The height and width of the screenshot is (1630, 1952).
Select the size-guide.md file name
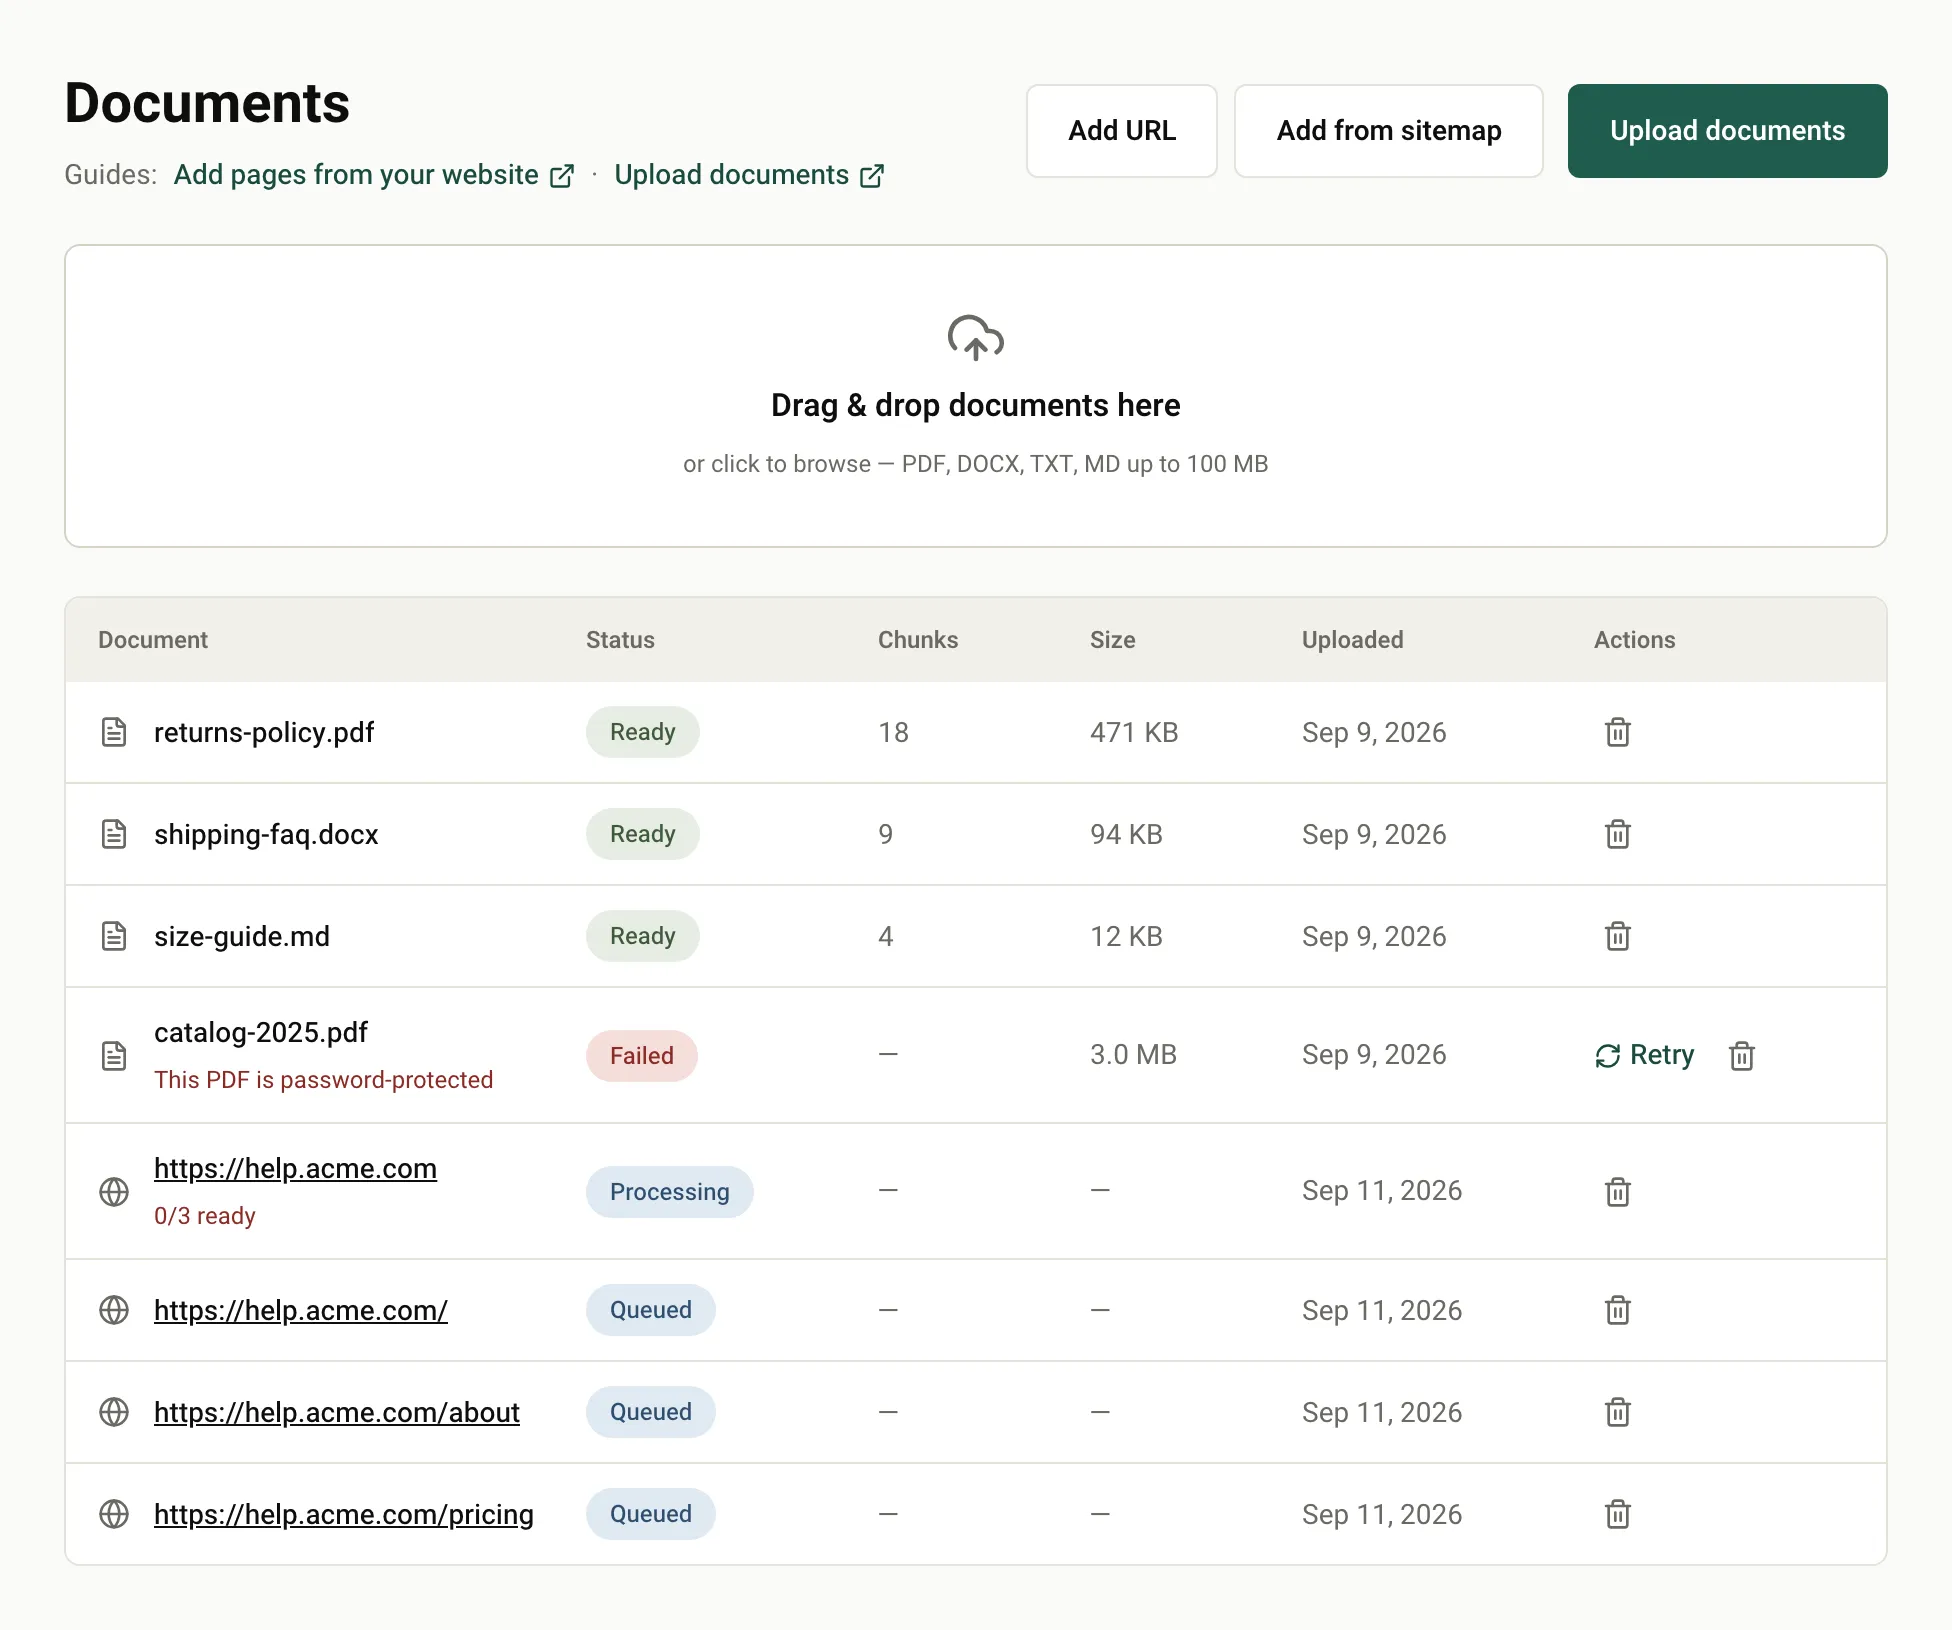242,936
